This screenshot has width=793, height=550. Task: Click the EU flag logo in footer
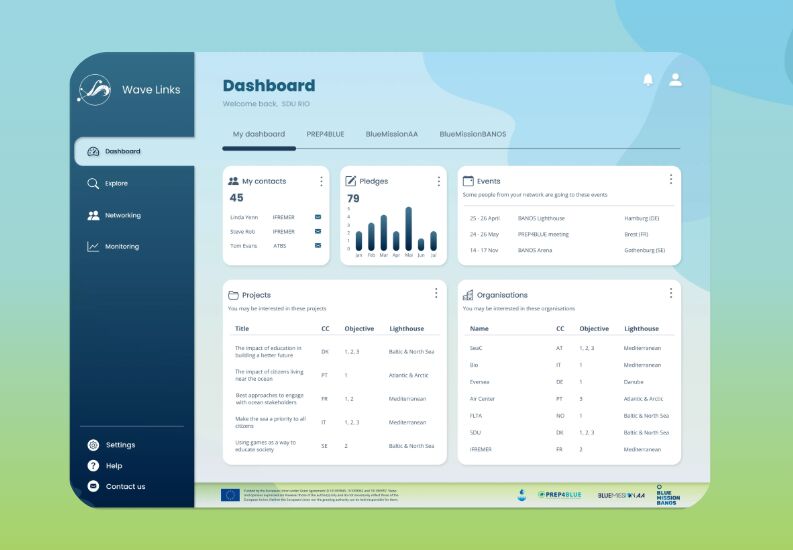point(230,495)
